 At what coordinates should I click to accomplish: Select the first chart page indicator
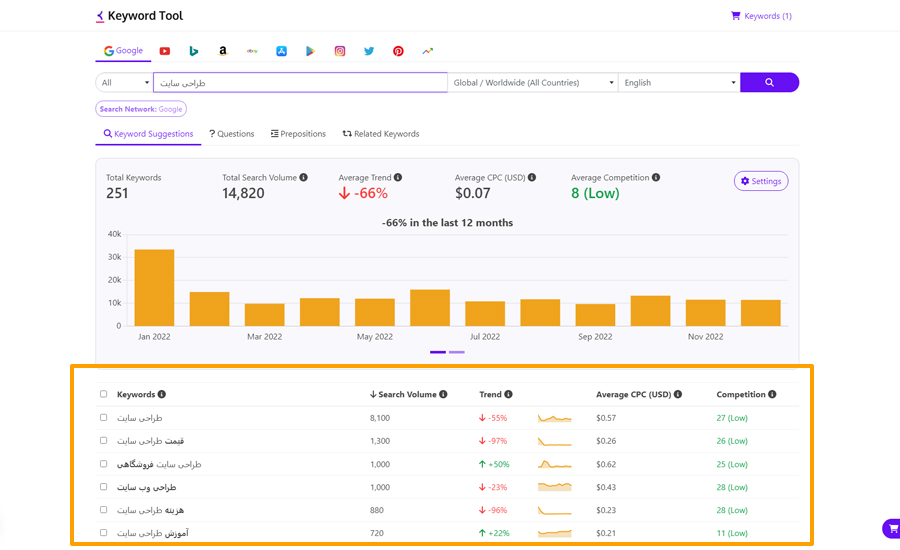pos(438,352)
